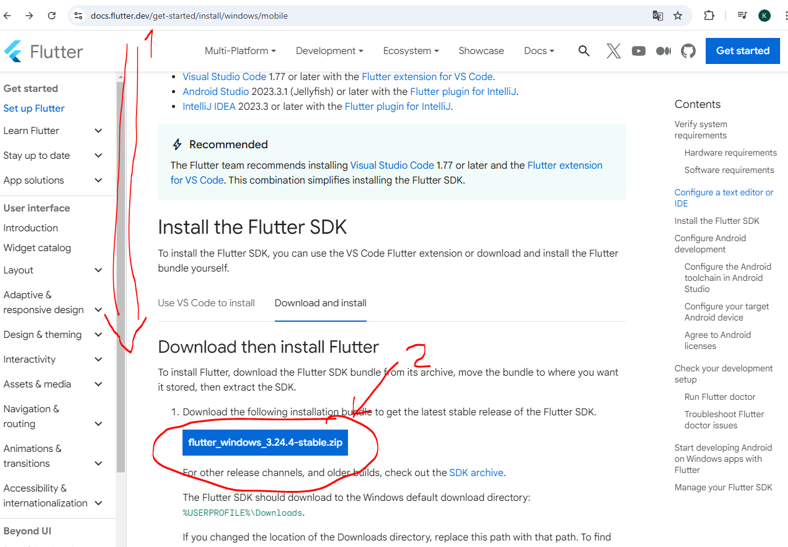Expand the Design & theming sidebar section
788x547 pixels.
(x=98, y=335)
